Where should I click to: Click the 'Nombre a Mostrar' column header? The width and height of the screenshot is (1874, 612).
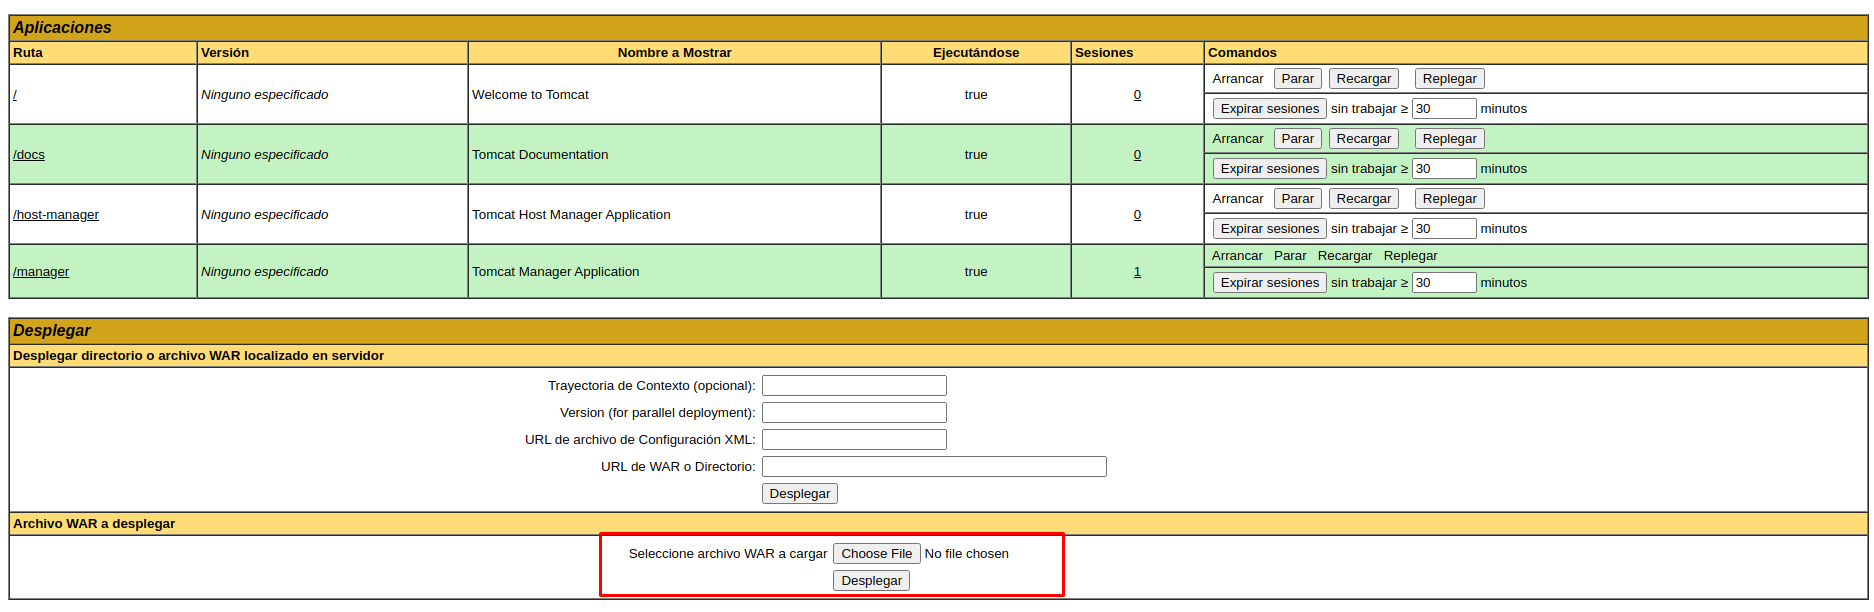[675, 53]
